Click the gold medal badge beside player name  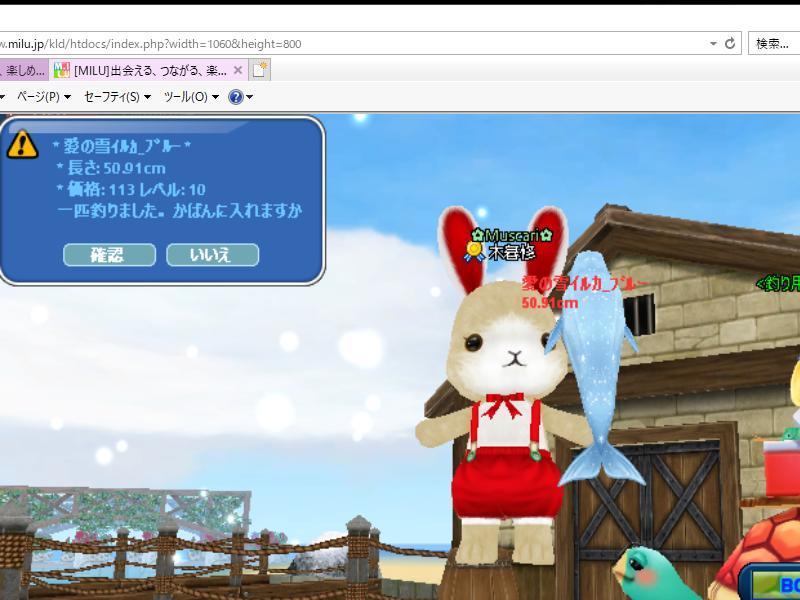click(x=476, y=251)
